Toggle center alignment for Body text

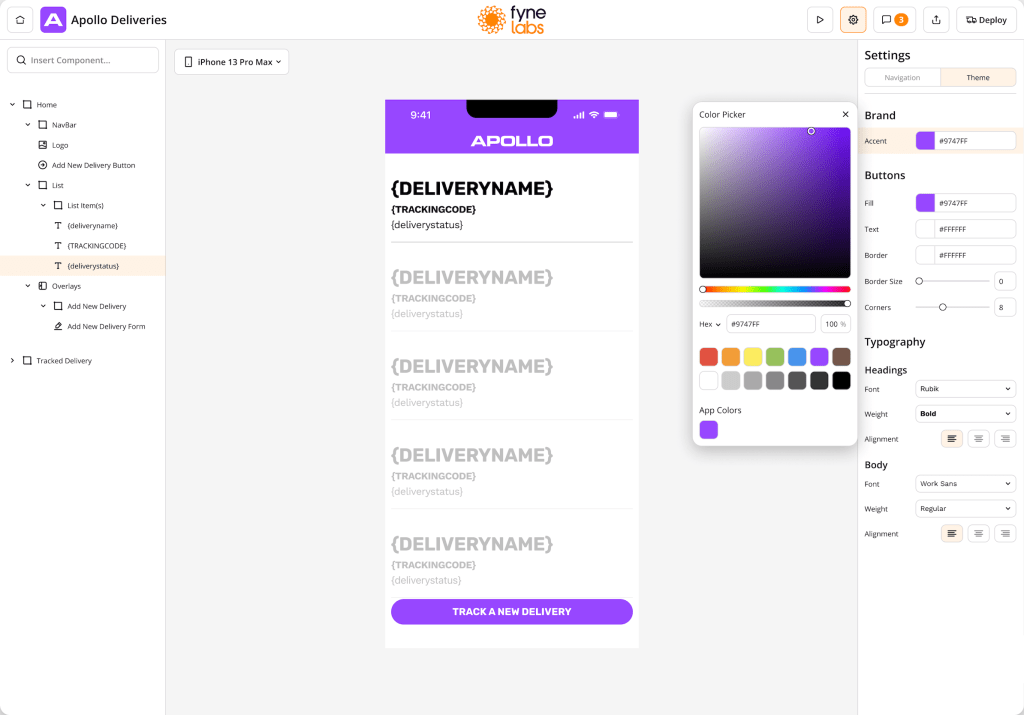pos(978,533)
